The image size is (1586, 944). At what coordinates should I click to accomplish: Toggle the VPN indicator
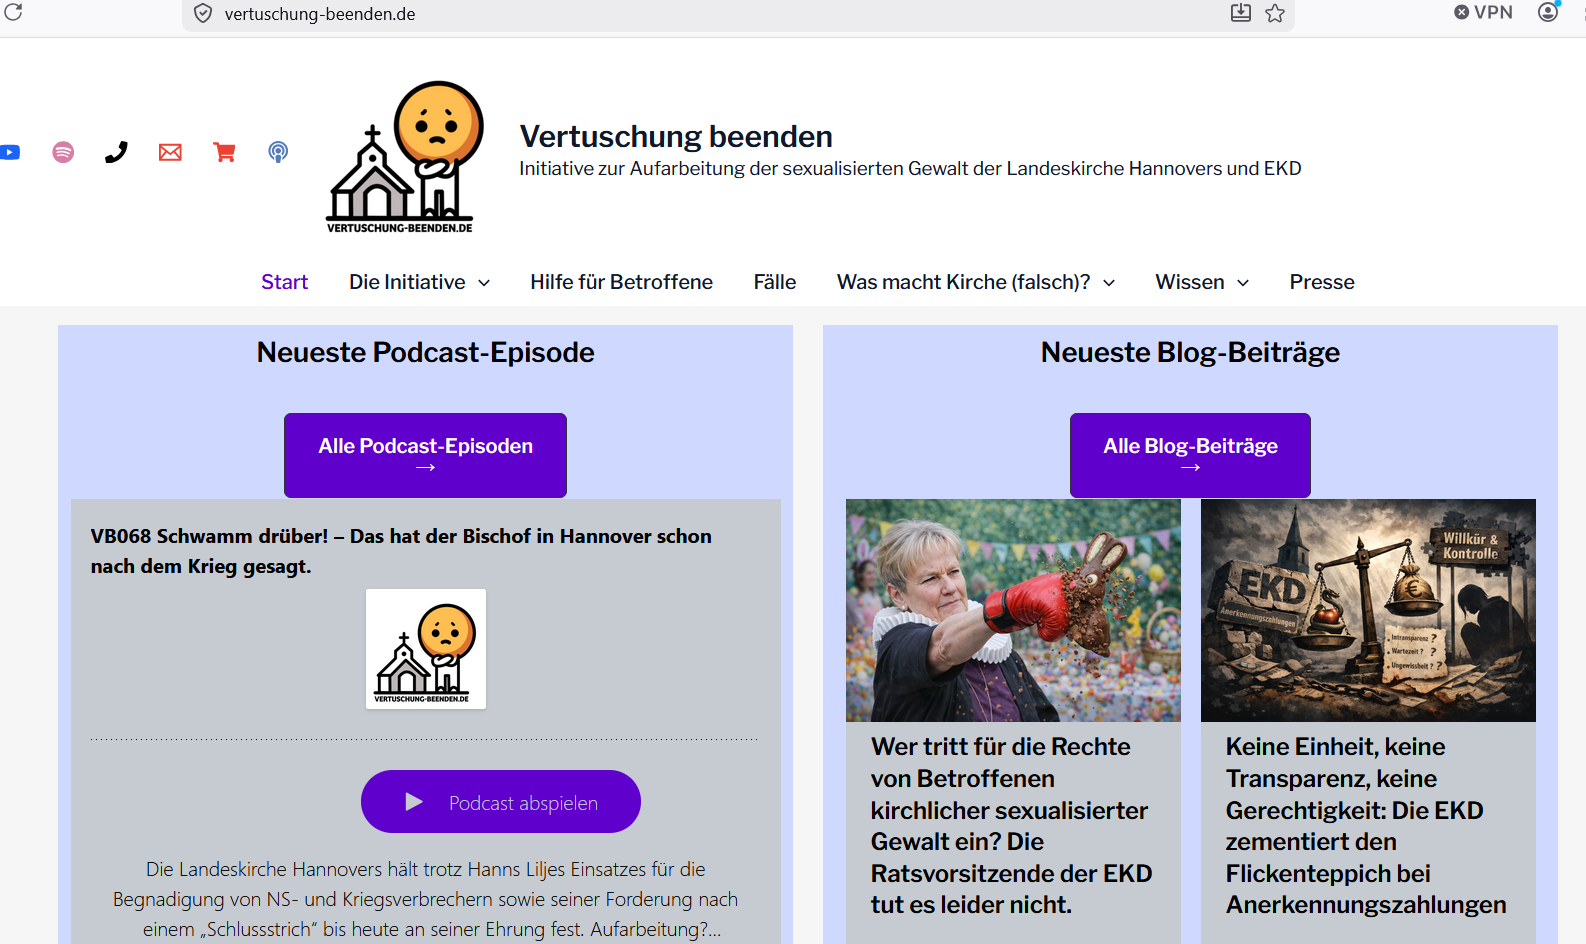[x=1483, y=13]
